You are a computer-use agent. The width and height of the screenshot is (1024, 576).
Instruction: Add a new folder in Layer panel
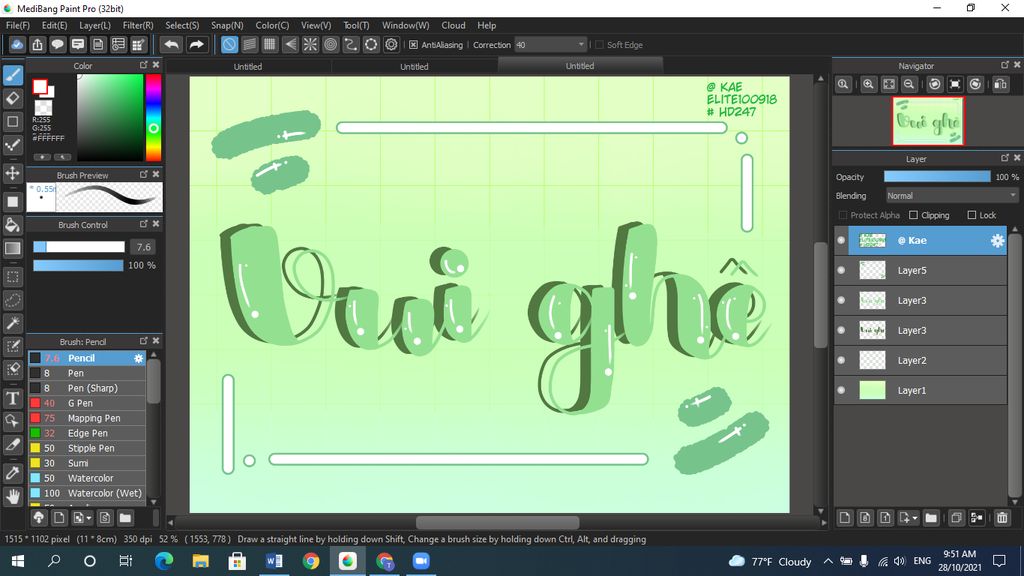(x=931, y=518)
